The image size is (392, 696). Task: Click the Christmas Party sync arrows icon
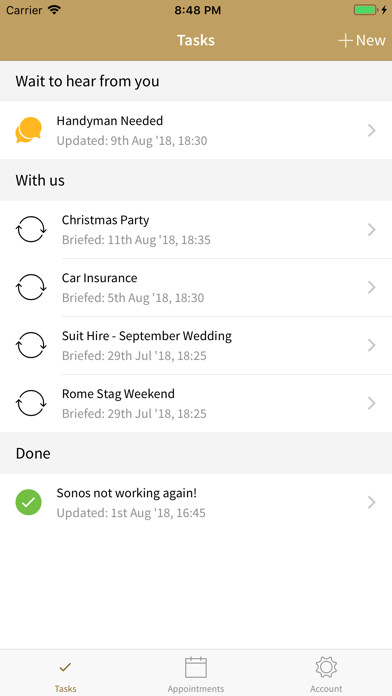click(31, 229)
